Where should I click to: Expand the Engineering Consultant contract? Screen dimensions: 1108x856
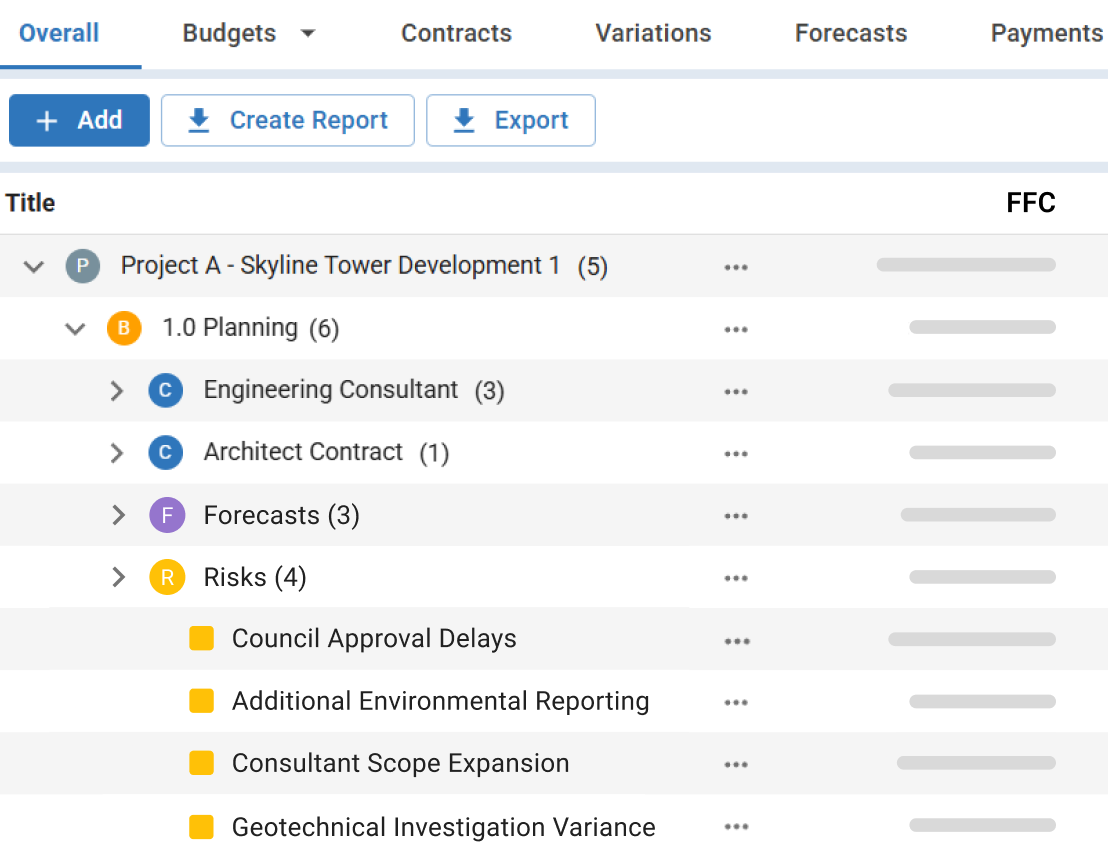pyautogui.click(x=119, y=390)
